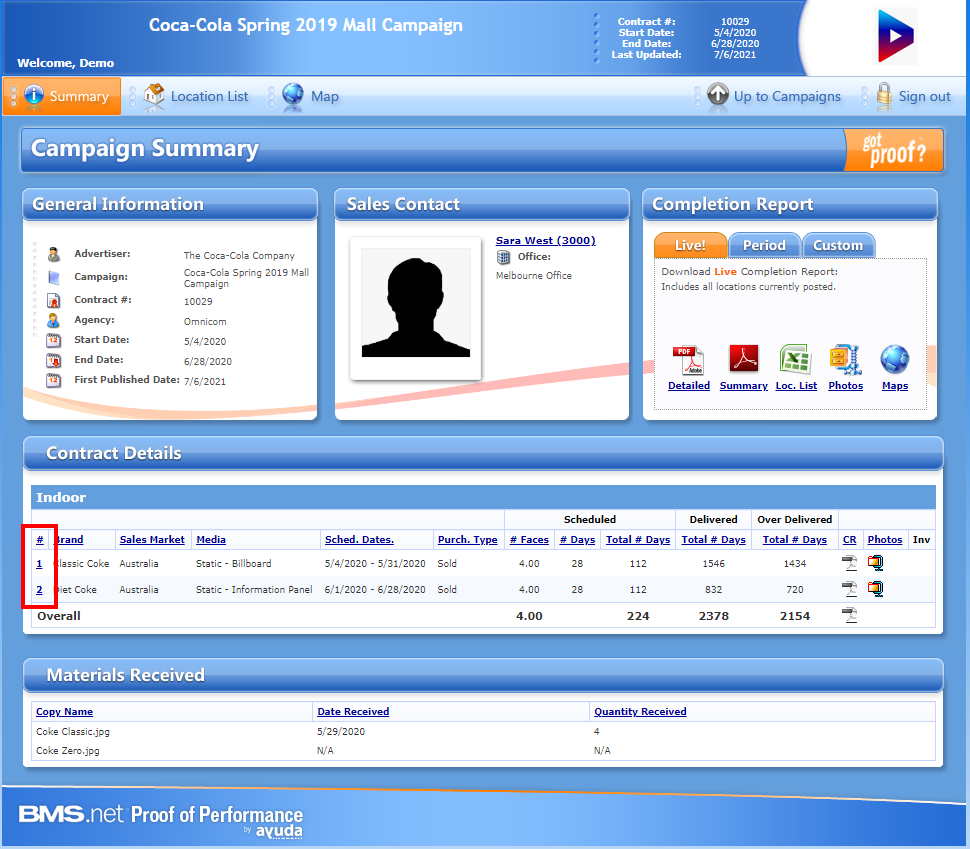Sort by # Faces column

[x=529, y=540]
